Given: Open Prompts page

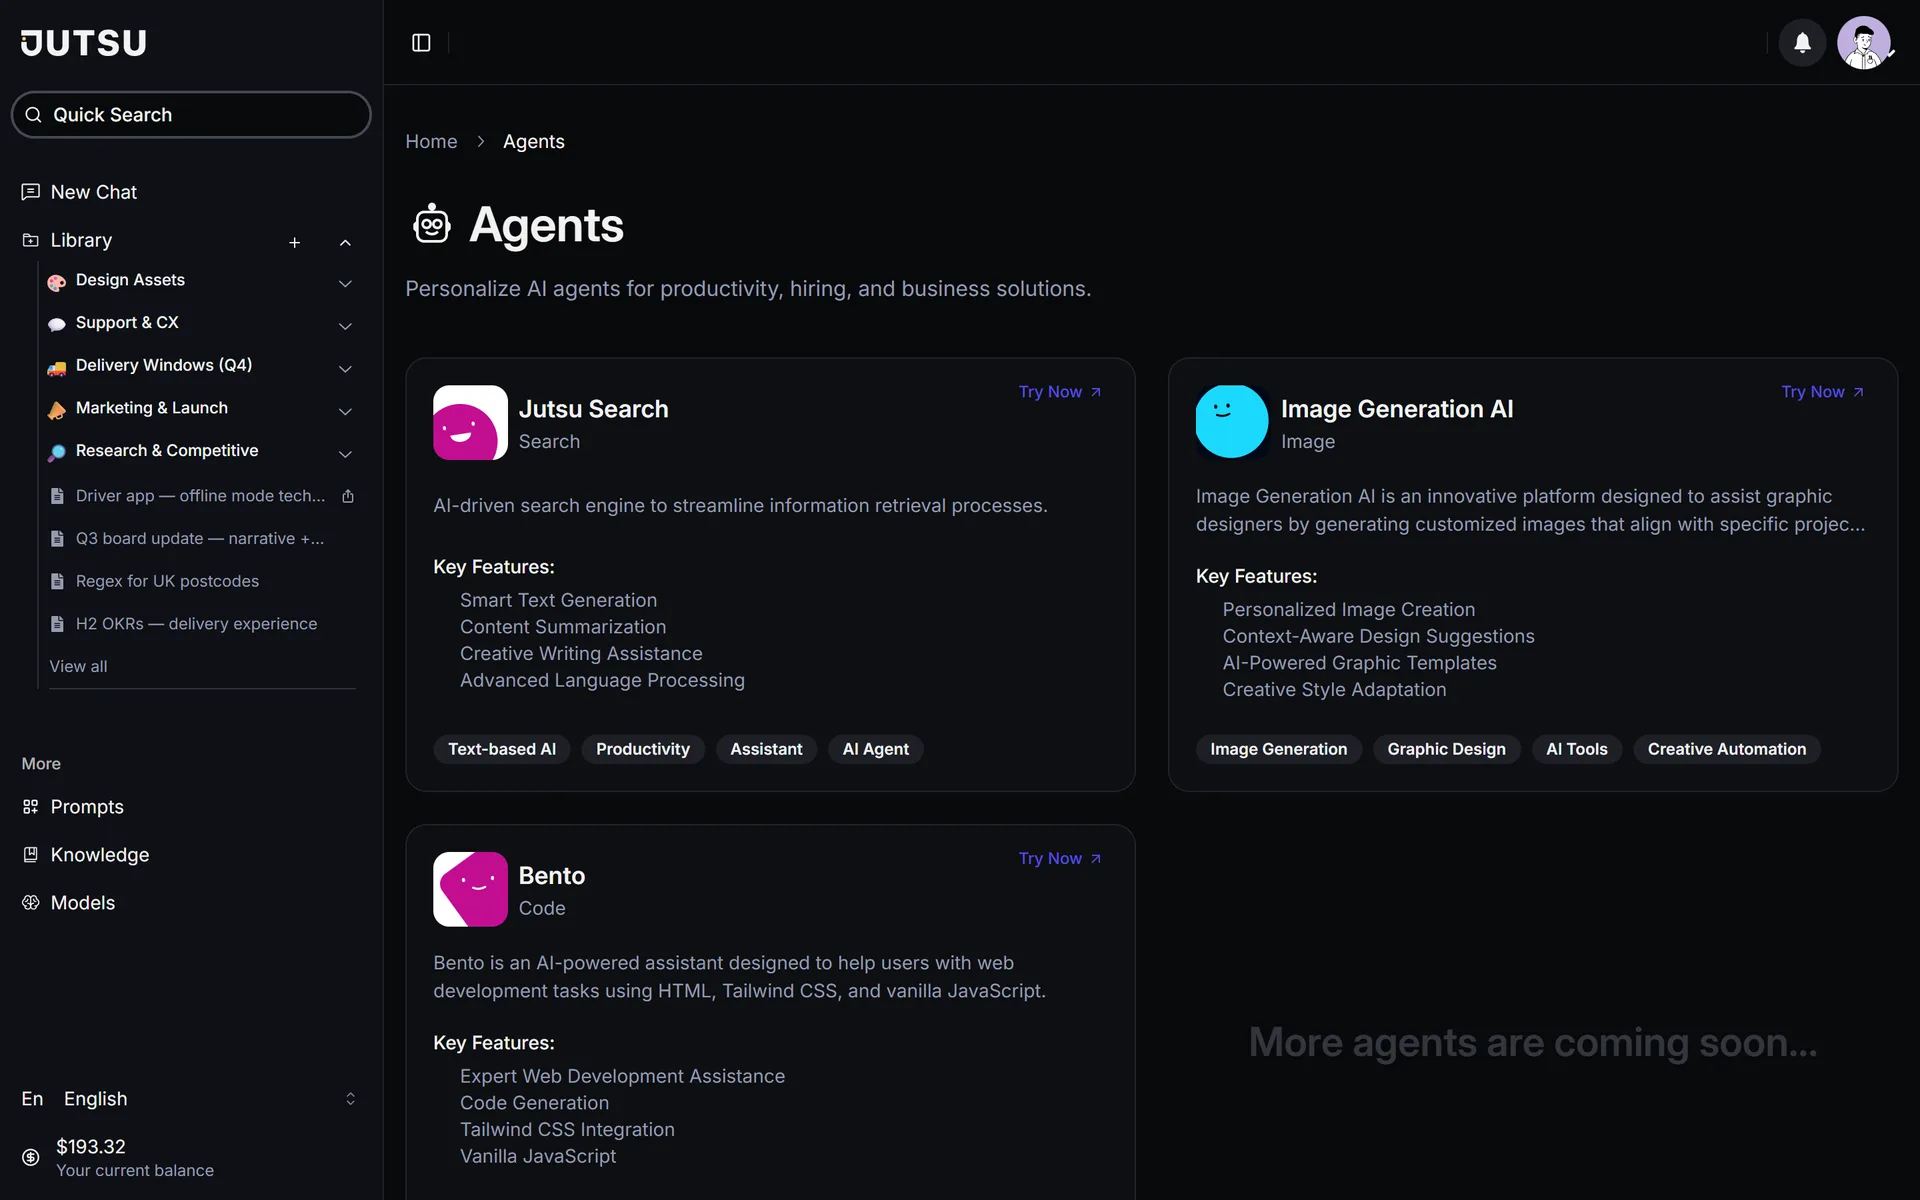Looking at the screenshot, I should 87,807.
